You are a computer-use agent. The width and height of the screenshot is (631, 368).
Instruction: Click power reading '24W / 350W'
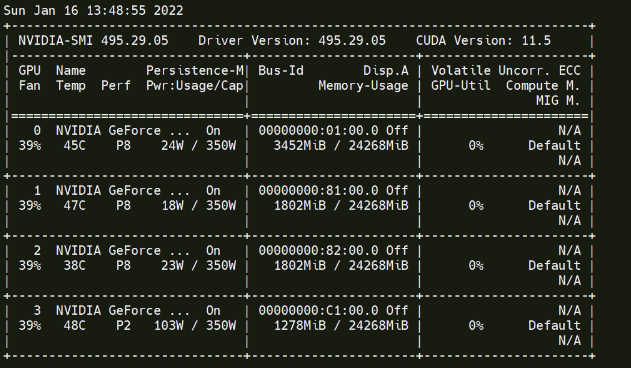pos(198,146)
